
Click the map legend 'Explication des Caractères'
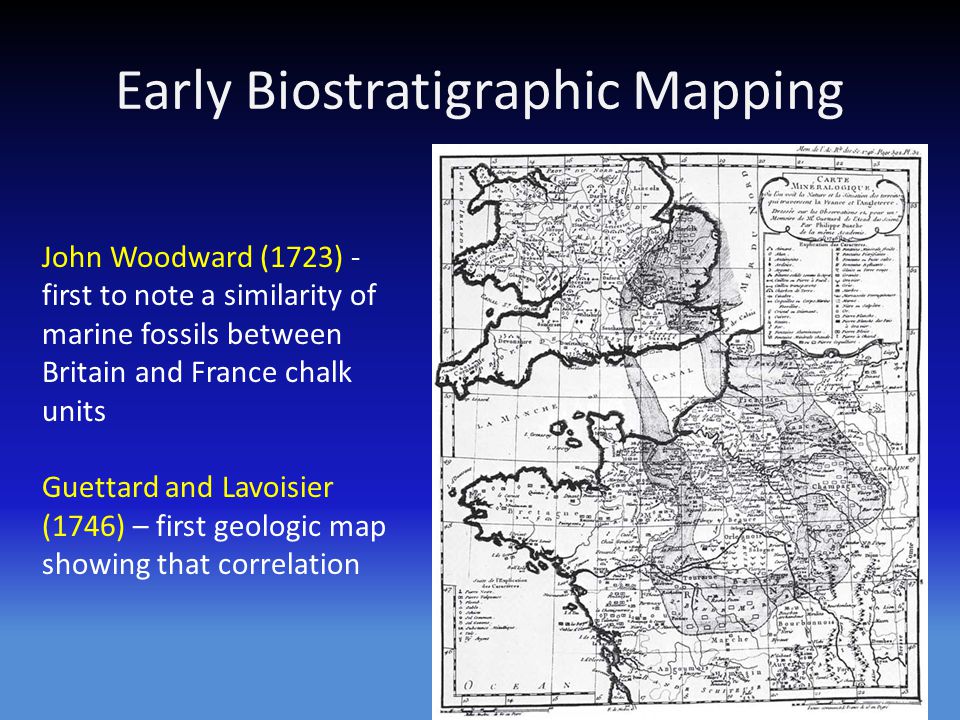pyautogui.click(x=830, y=293)
